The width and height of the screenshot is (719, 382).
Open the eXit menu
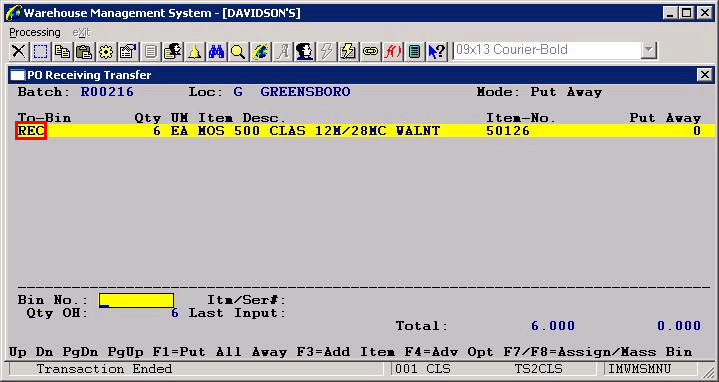tap(81, 33)
